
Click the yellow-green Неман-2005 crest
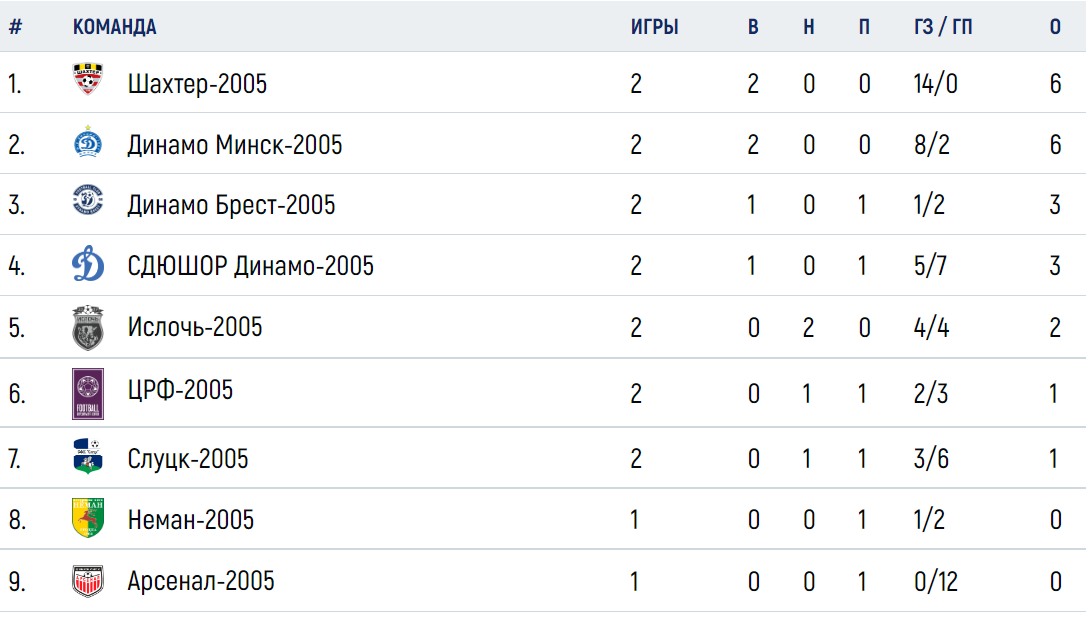click(x=88, y=517)
